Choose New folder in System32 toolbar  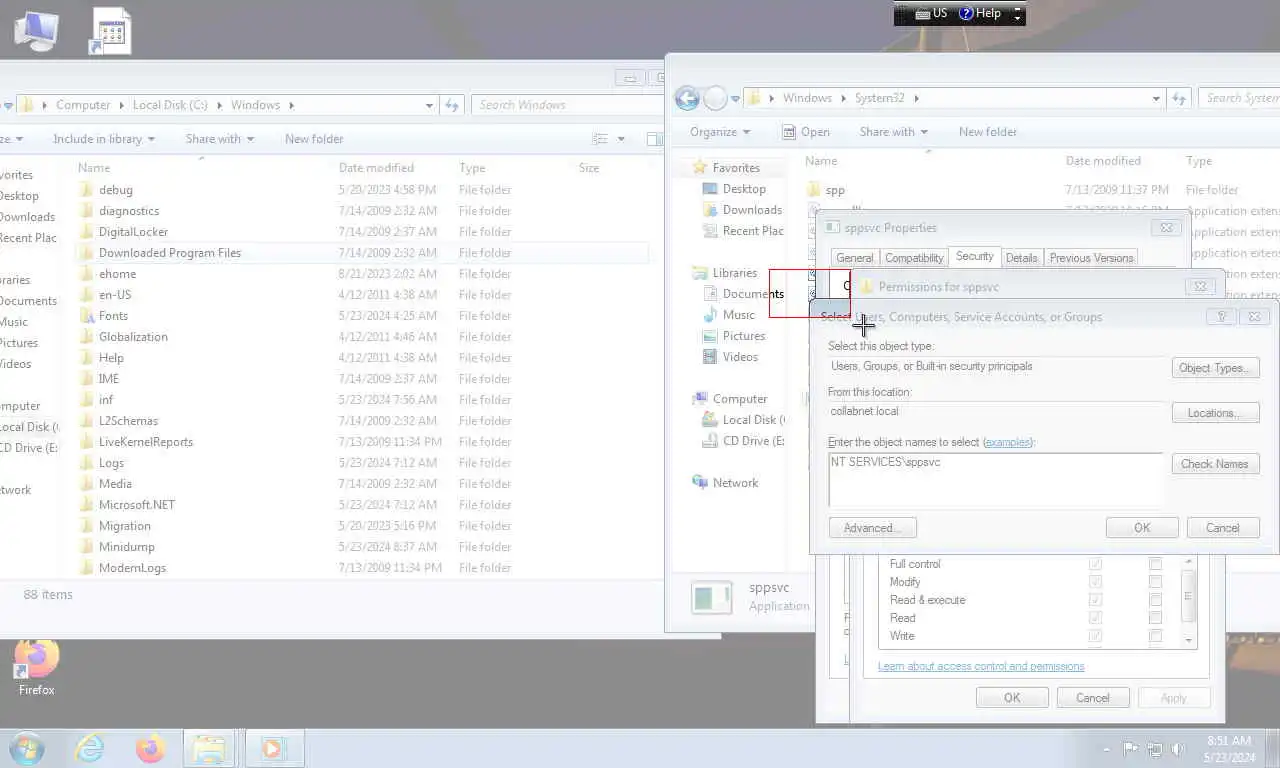(x=988, y=132)
